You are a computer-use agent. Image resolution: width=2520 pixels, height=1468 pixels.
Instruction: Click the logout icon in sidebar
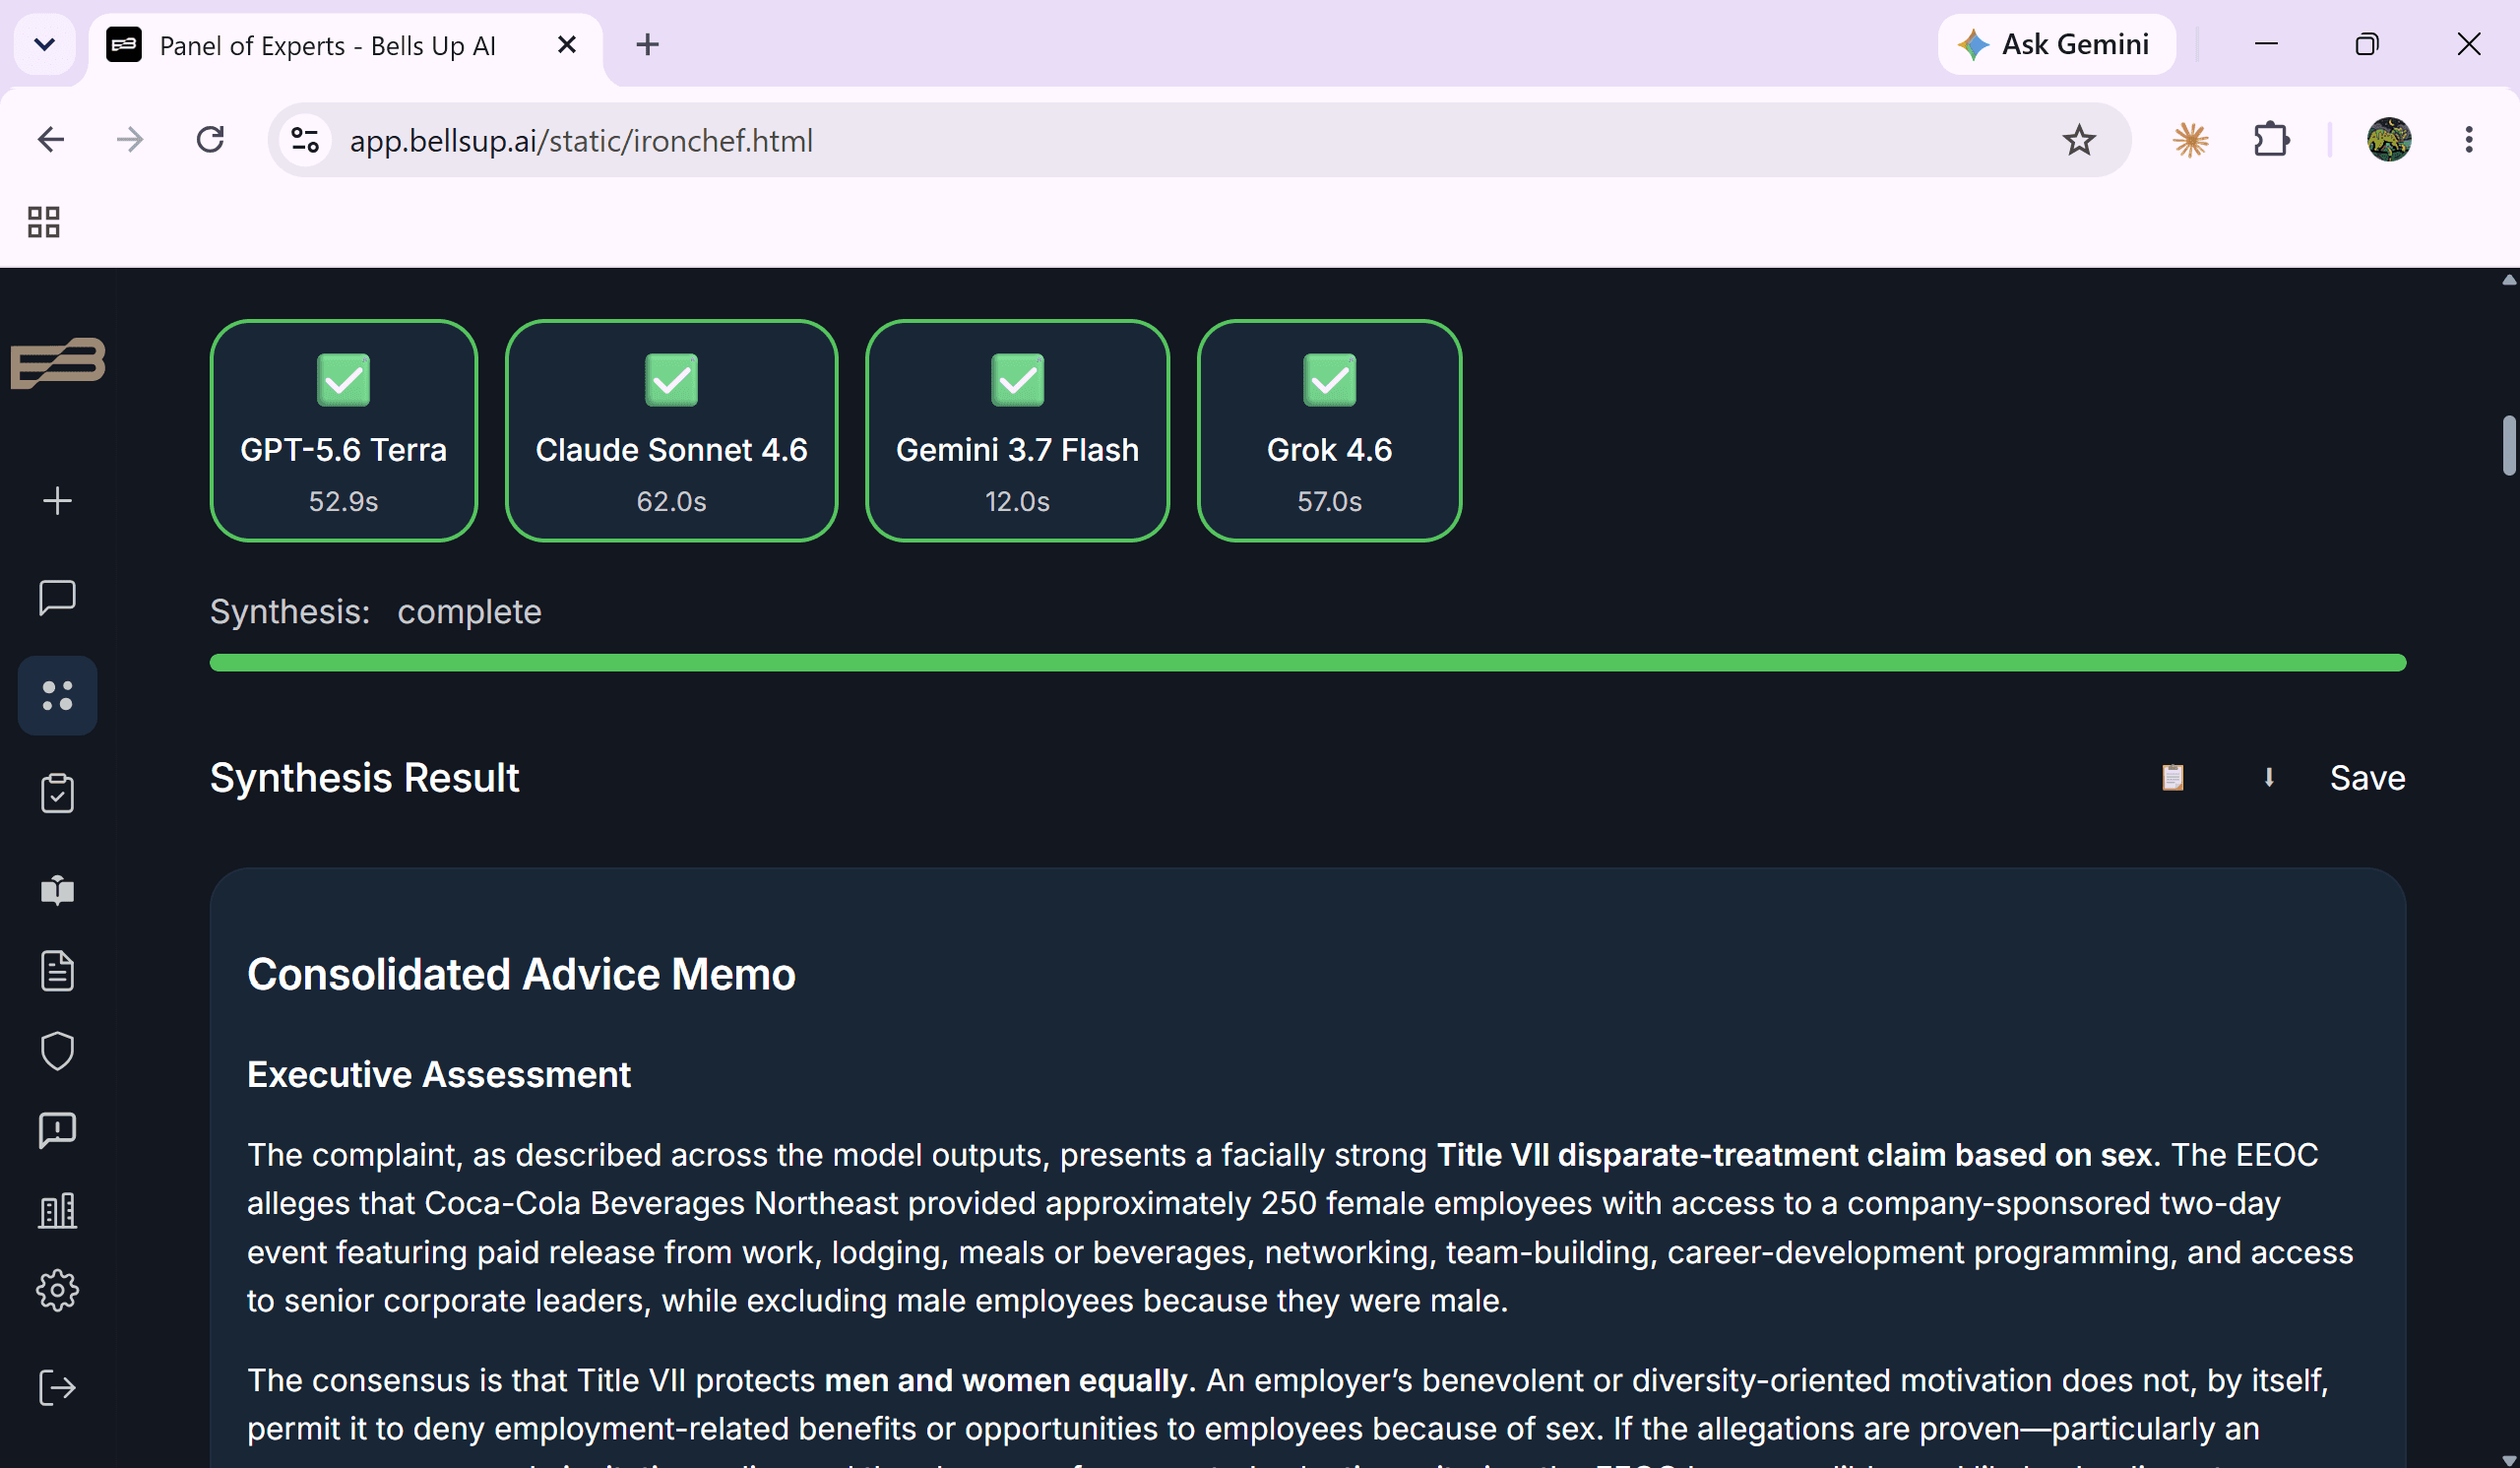58,1388
